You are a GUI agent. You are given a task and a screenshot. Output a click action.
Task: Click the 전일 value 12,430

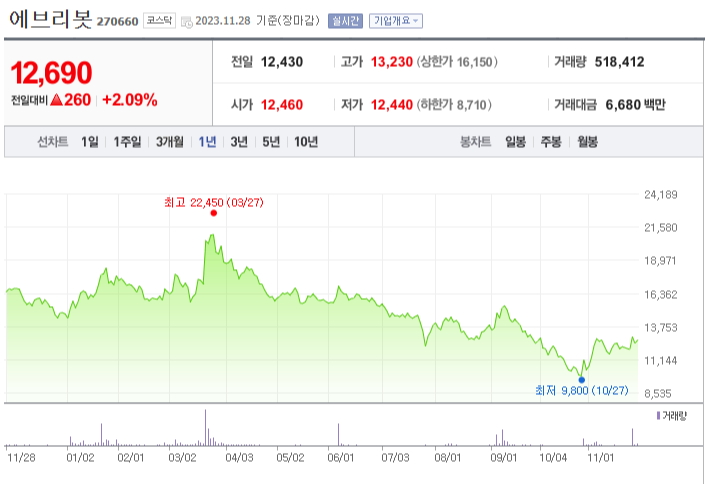(x=282, y=62)
